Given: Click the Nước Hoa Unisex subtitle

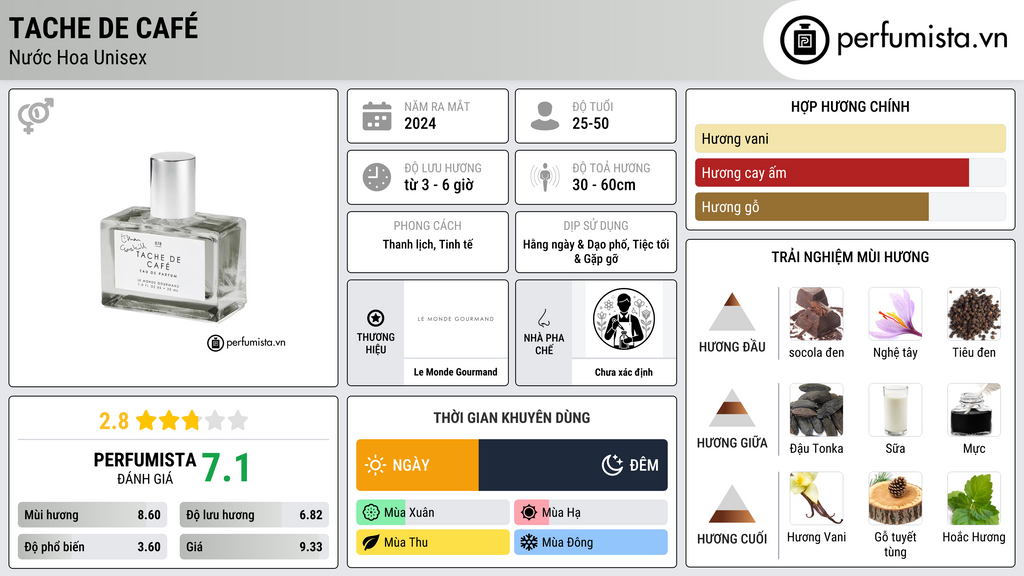Looking at the screenshot, I should (78, 58).
